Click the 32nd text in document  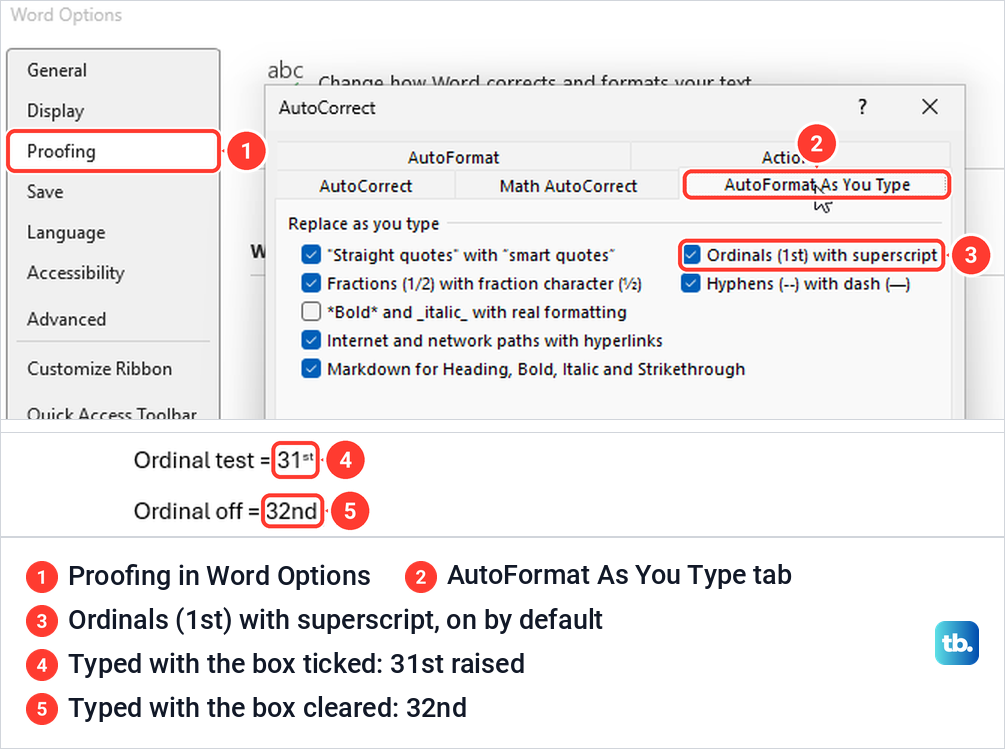pos(292,511)
